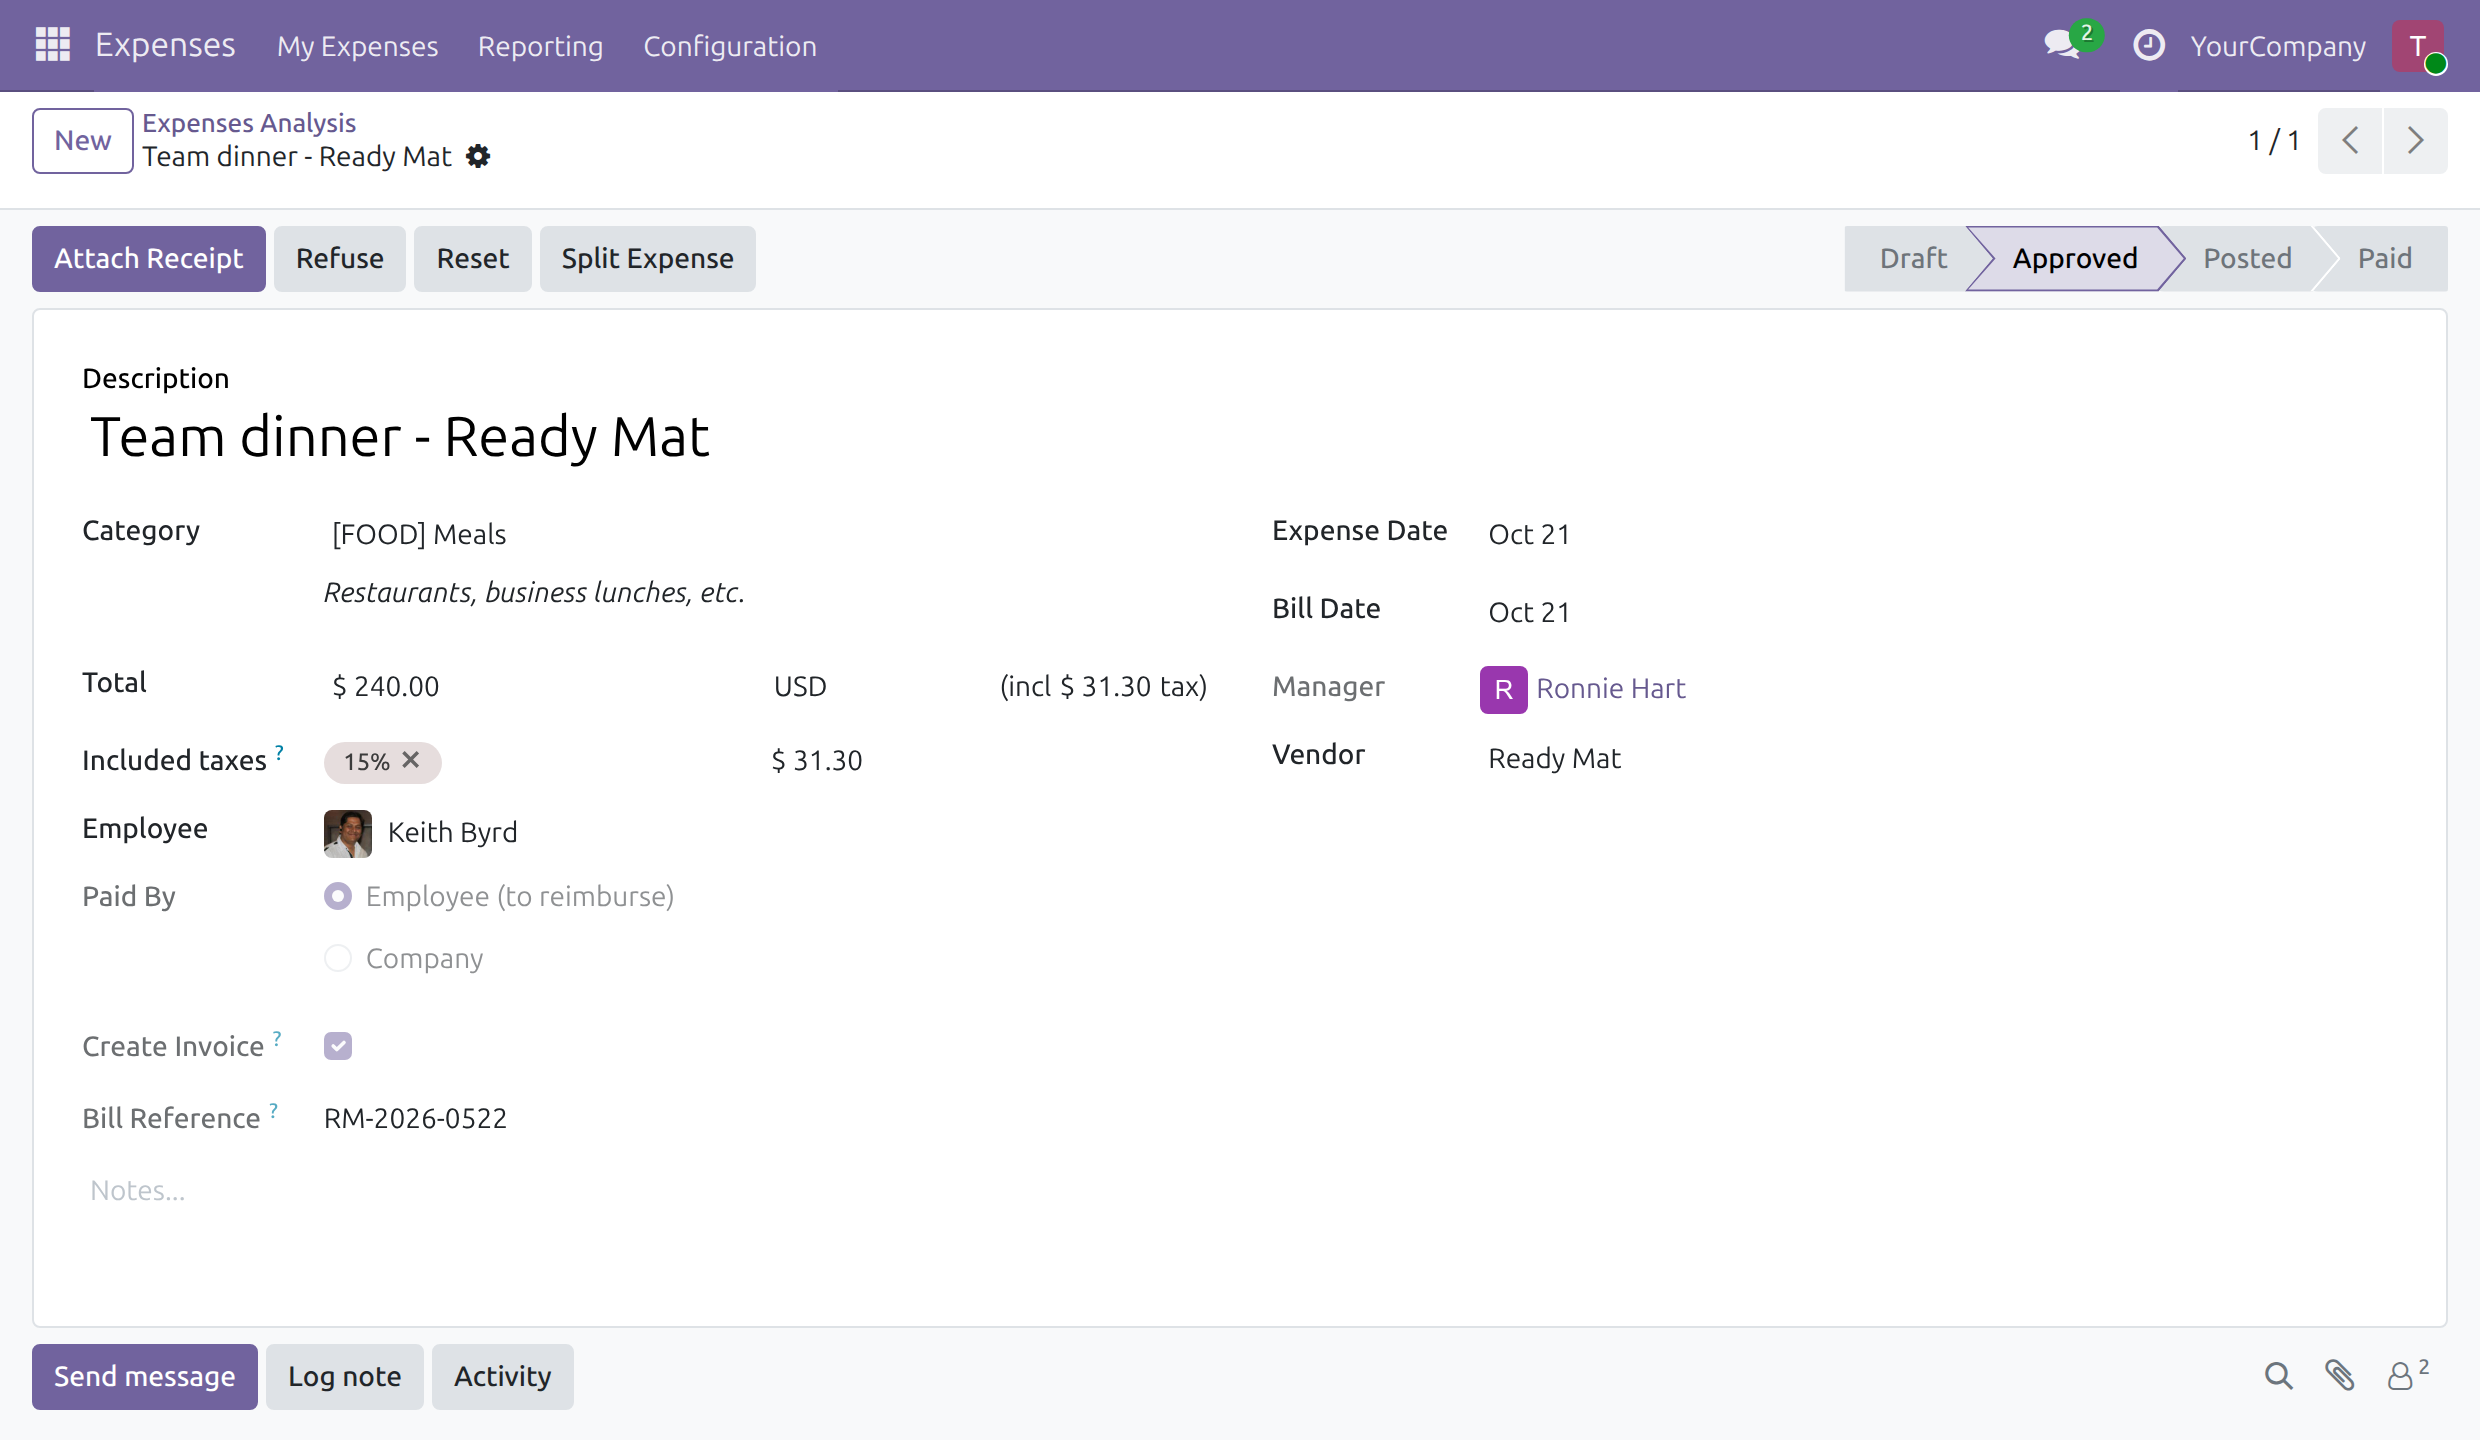Search chatter messages with magnifier icon
The image size is (2480, 1440).
[2278, 1376]
